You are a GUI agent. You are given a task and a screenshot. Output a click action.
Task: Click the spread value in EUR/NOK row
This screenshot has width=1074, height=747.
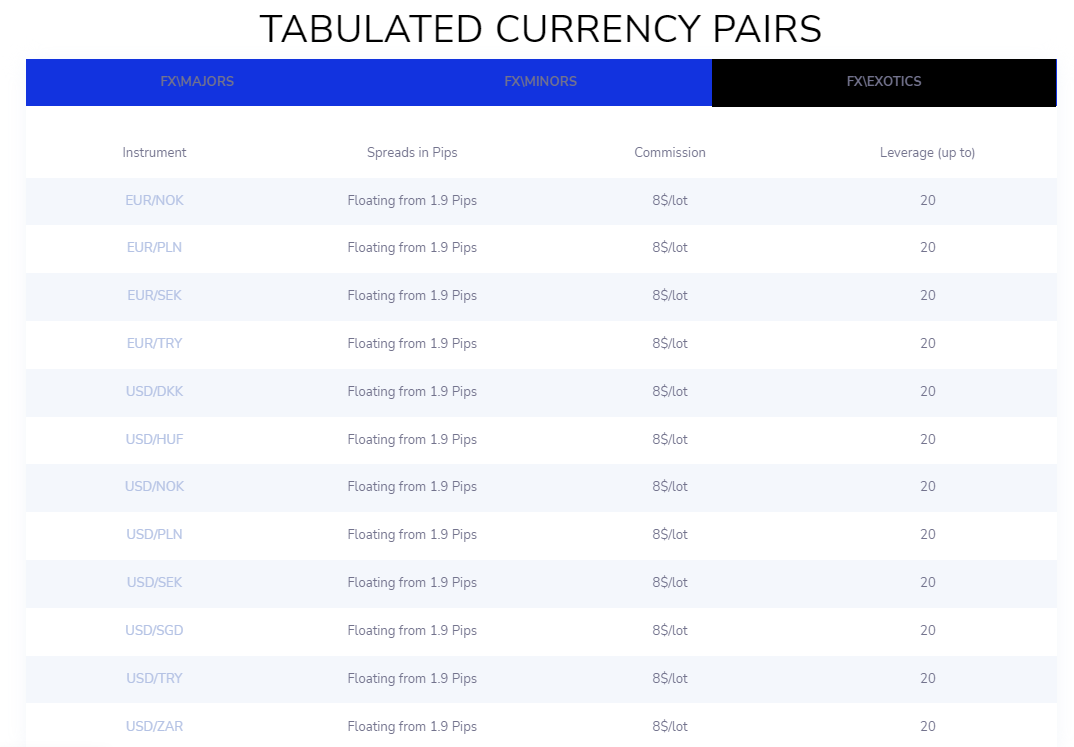[412, 201]
